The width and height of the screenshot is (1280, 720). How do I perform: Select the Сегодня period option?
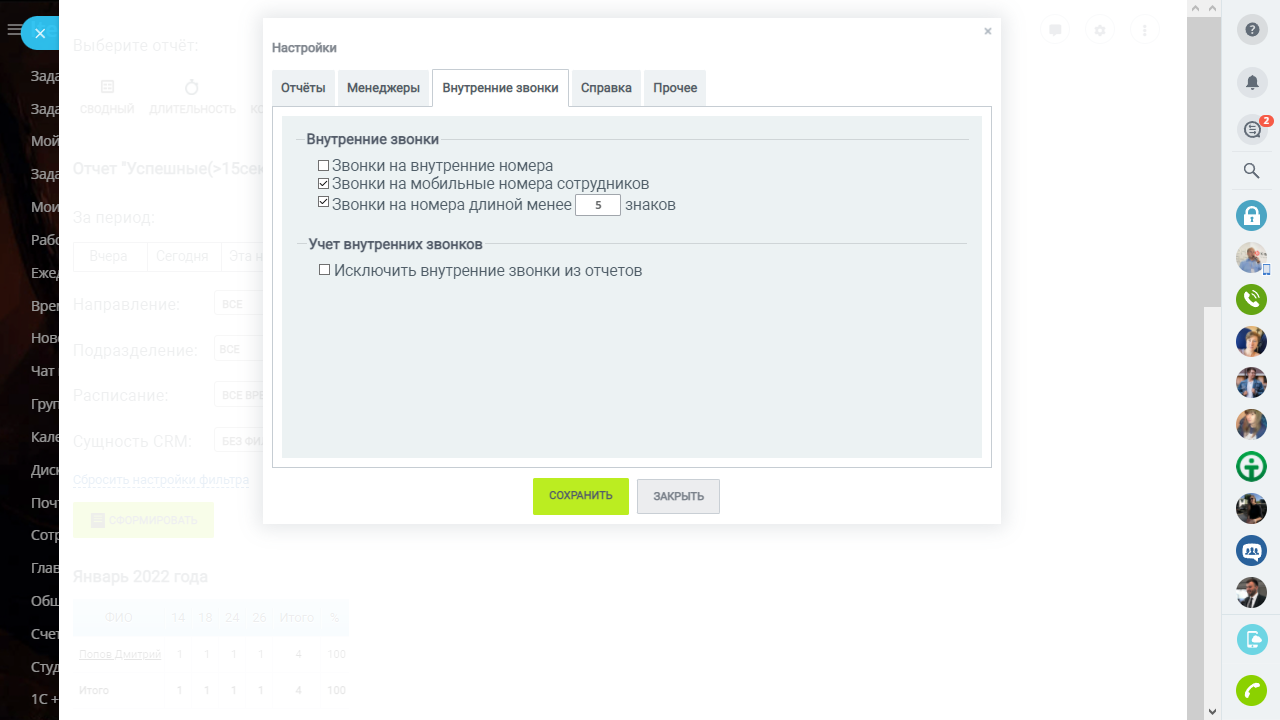tap(182, 256)
